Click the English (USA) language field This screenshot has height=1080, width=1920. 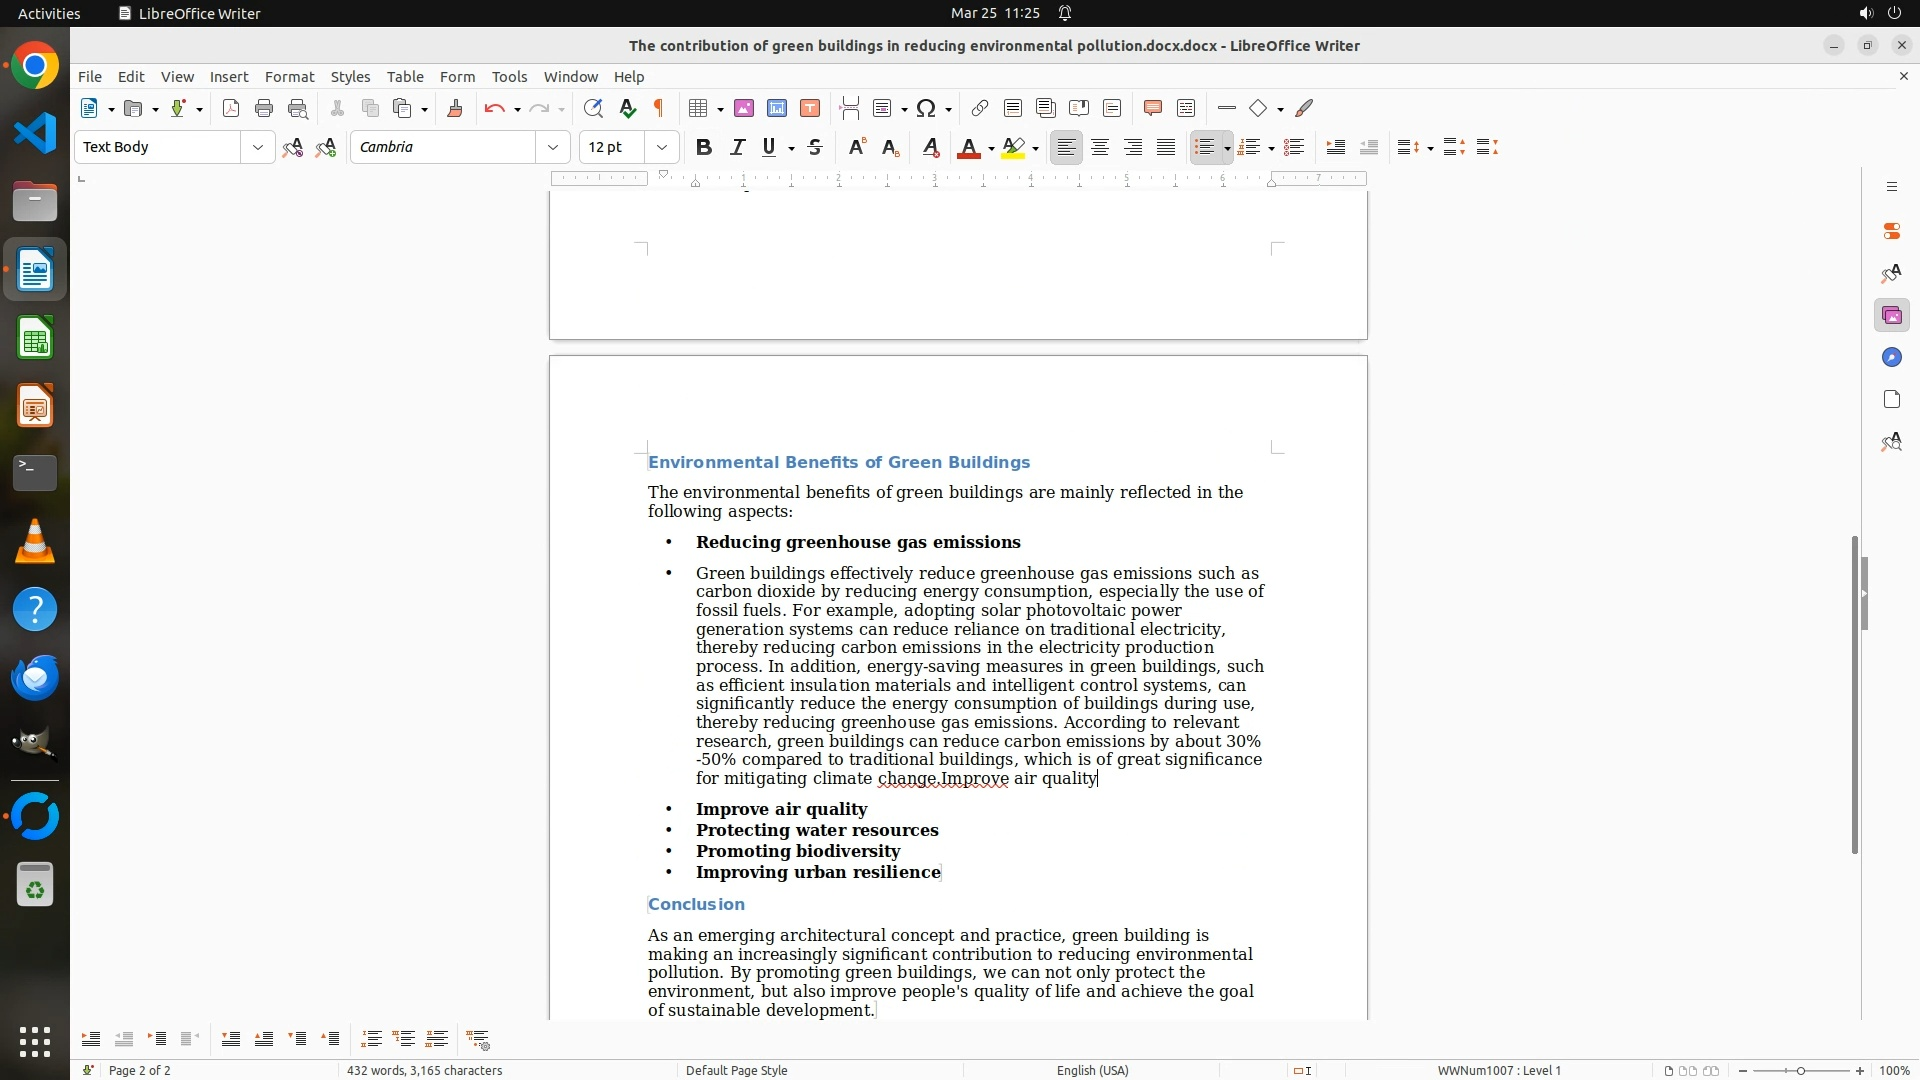pyautogui.click(x=1092, y=1070)
